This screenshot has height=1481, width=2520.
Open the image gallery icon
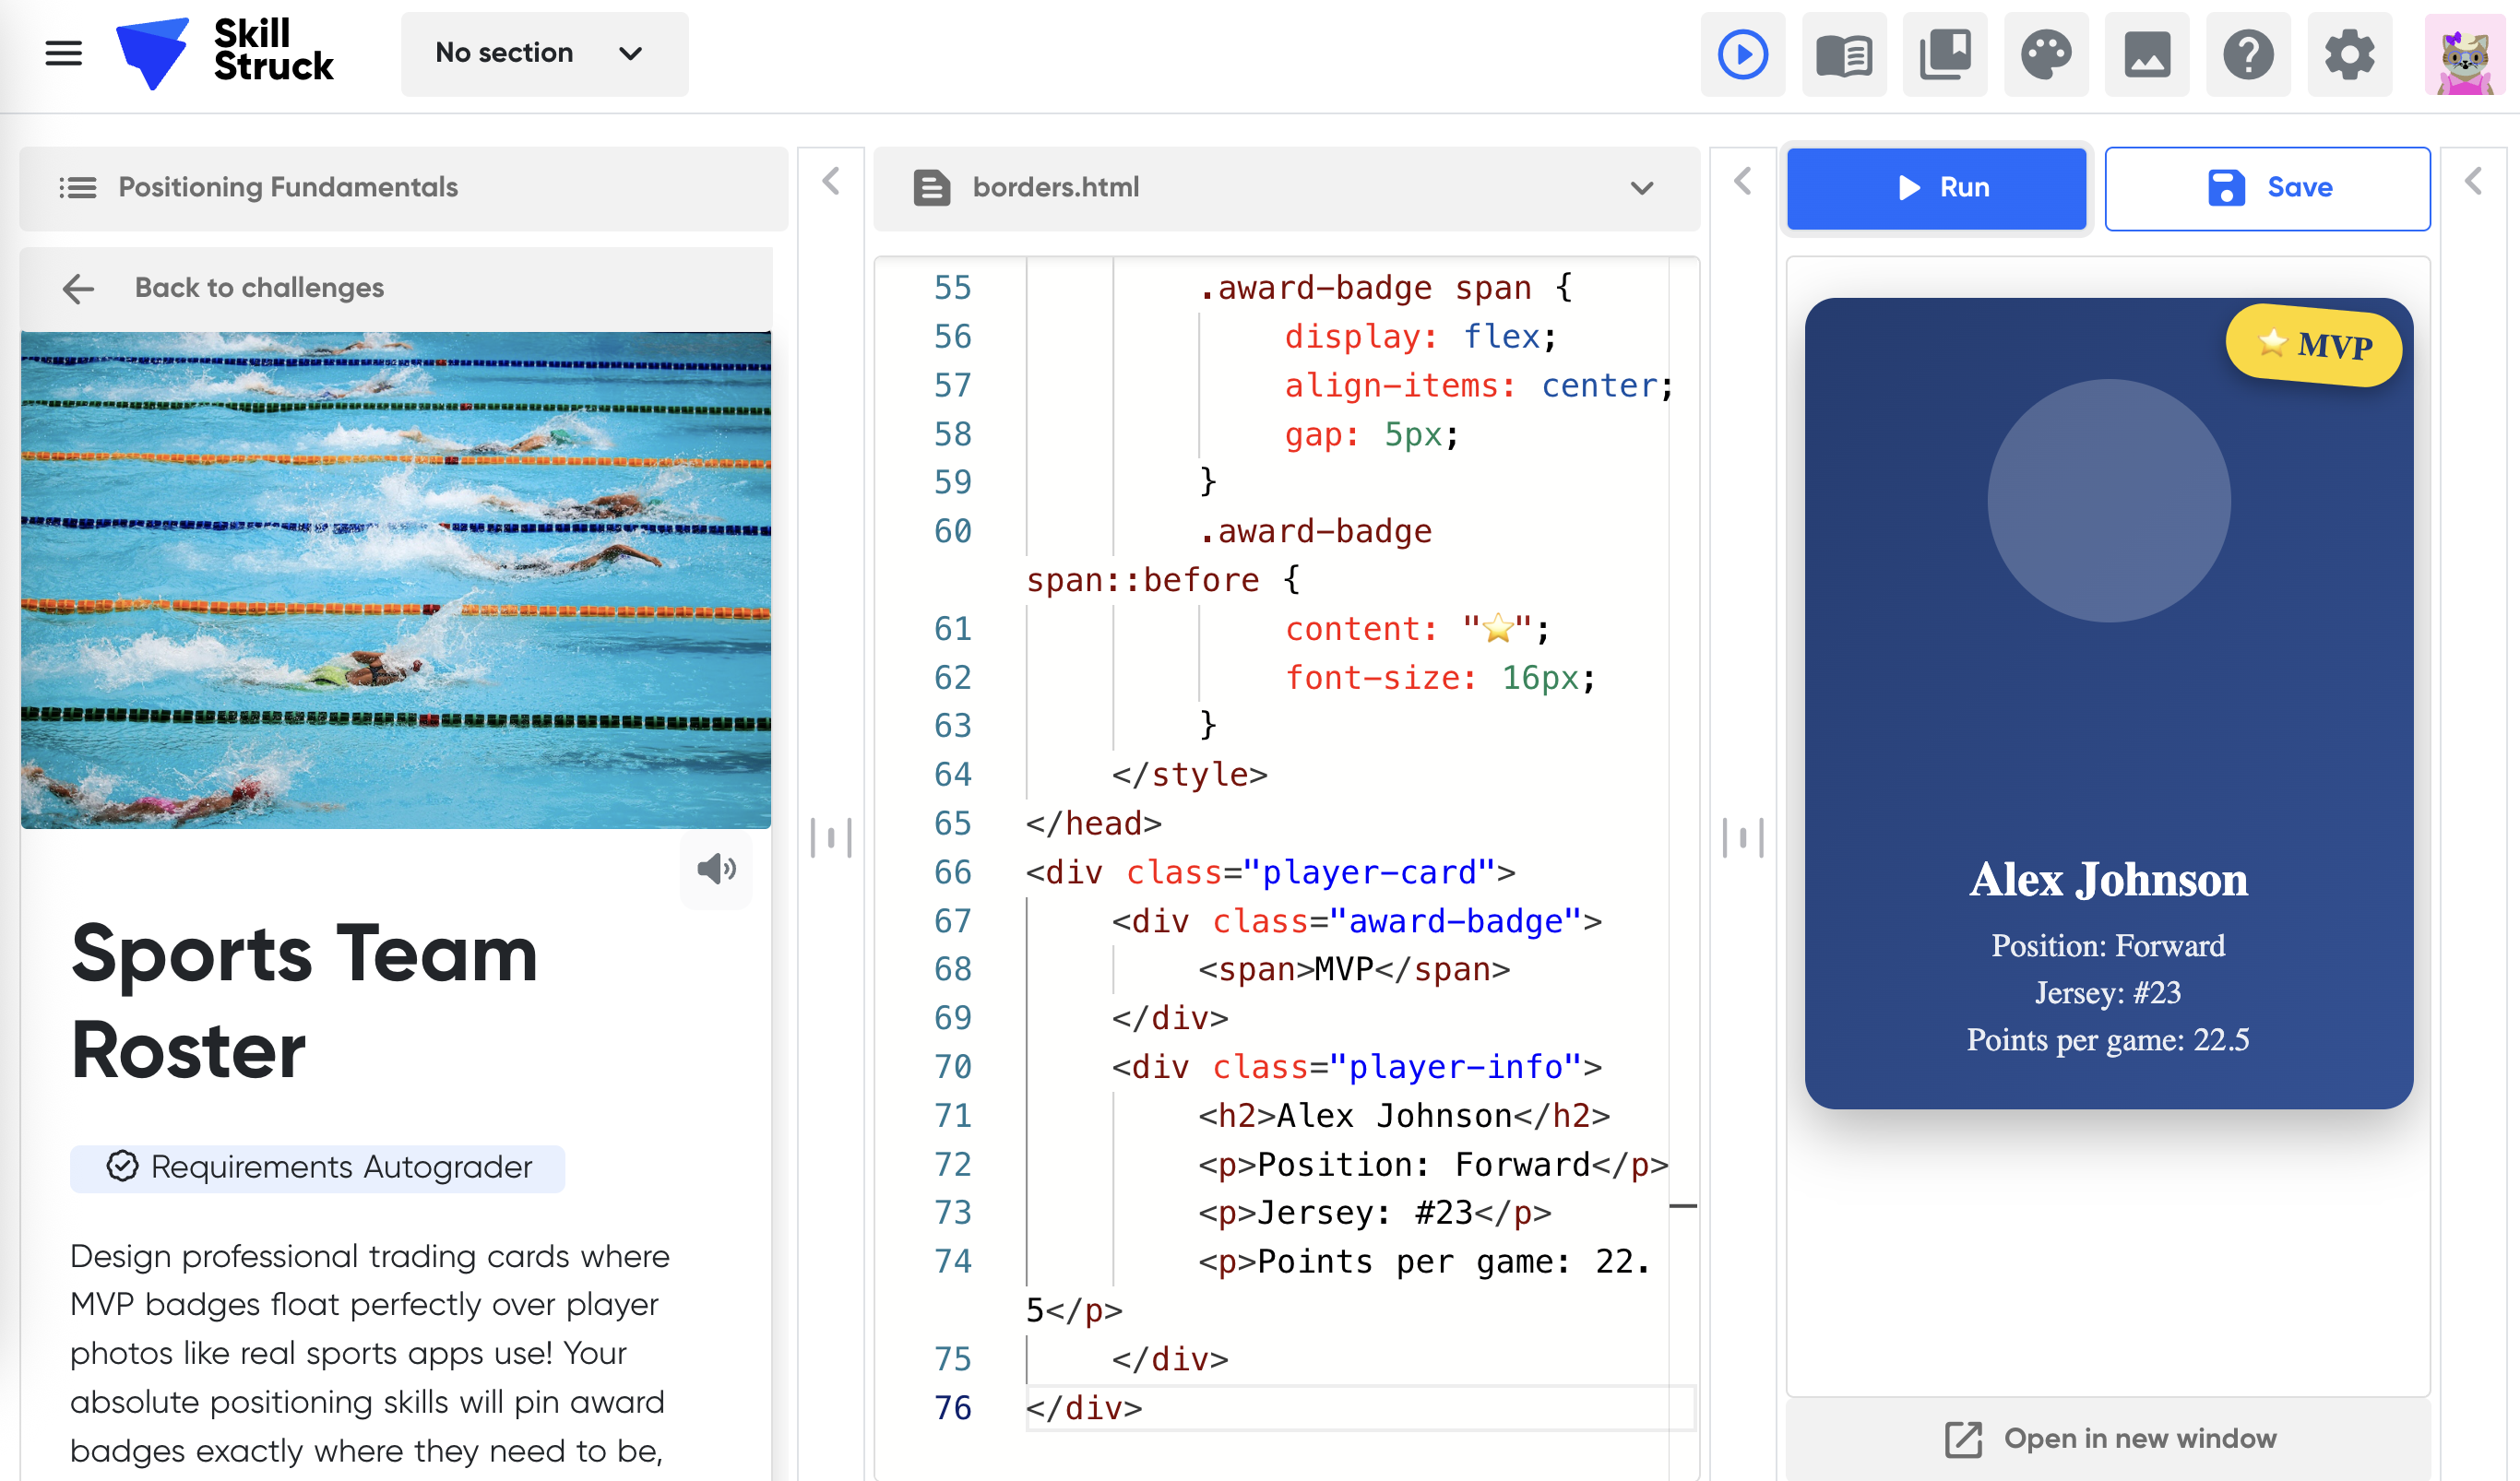[2146, 54]
